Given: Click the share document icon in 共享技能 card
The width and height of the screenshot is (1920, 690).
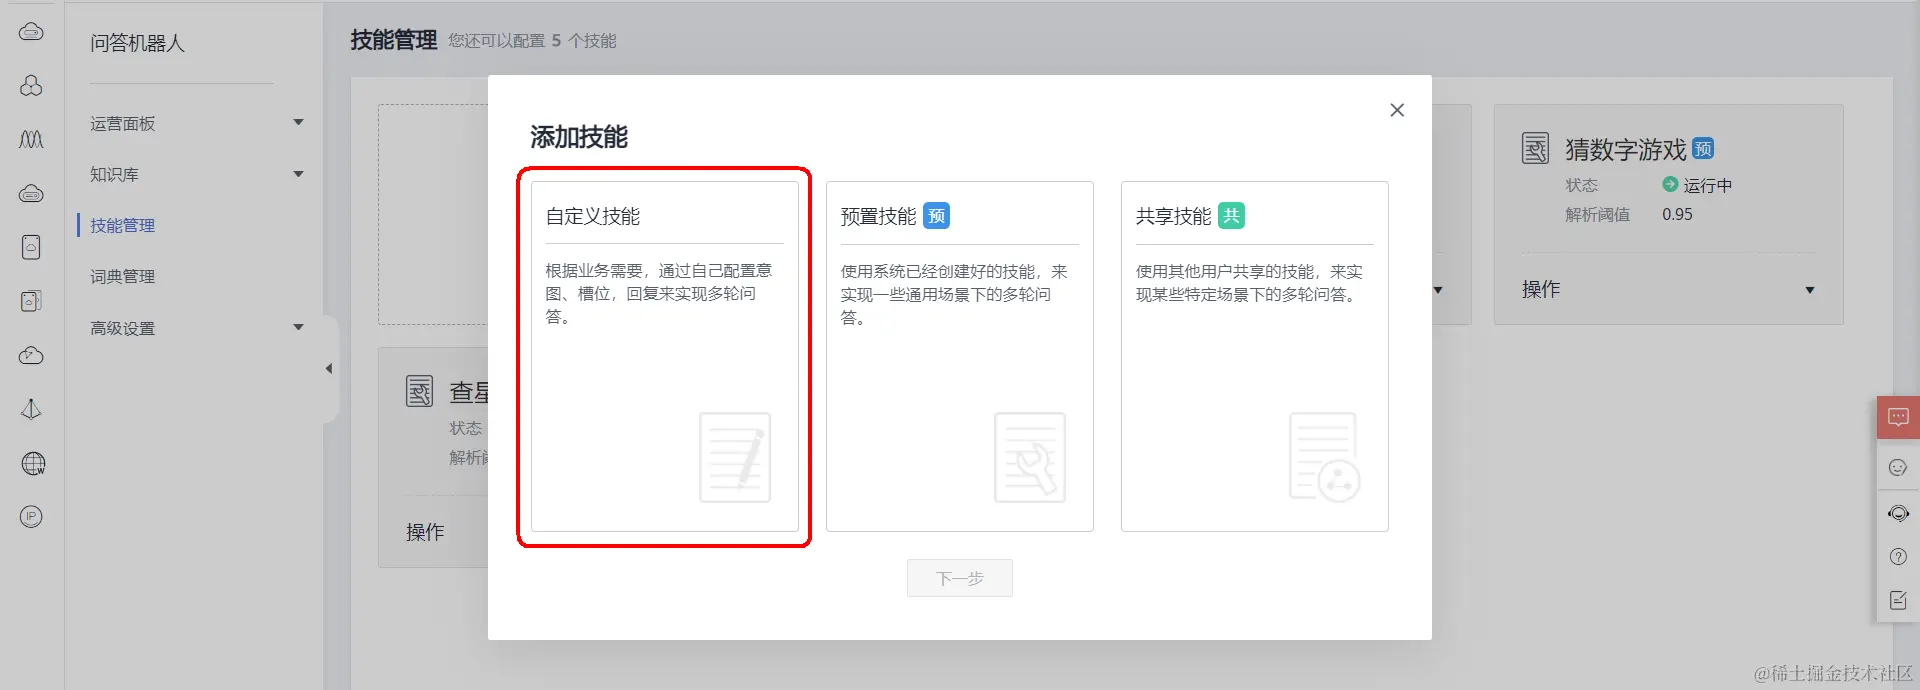Looking at the screenshot, I should [x=1325, y=457].
